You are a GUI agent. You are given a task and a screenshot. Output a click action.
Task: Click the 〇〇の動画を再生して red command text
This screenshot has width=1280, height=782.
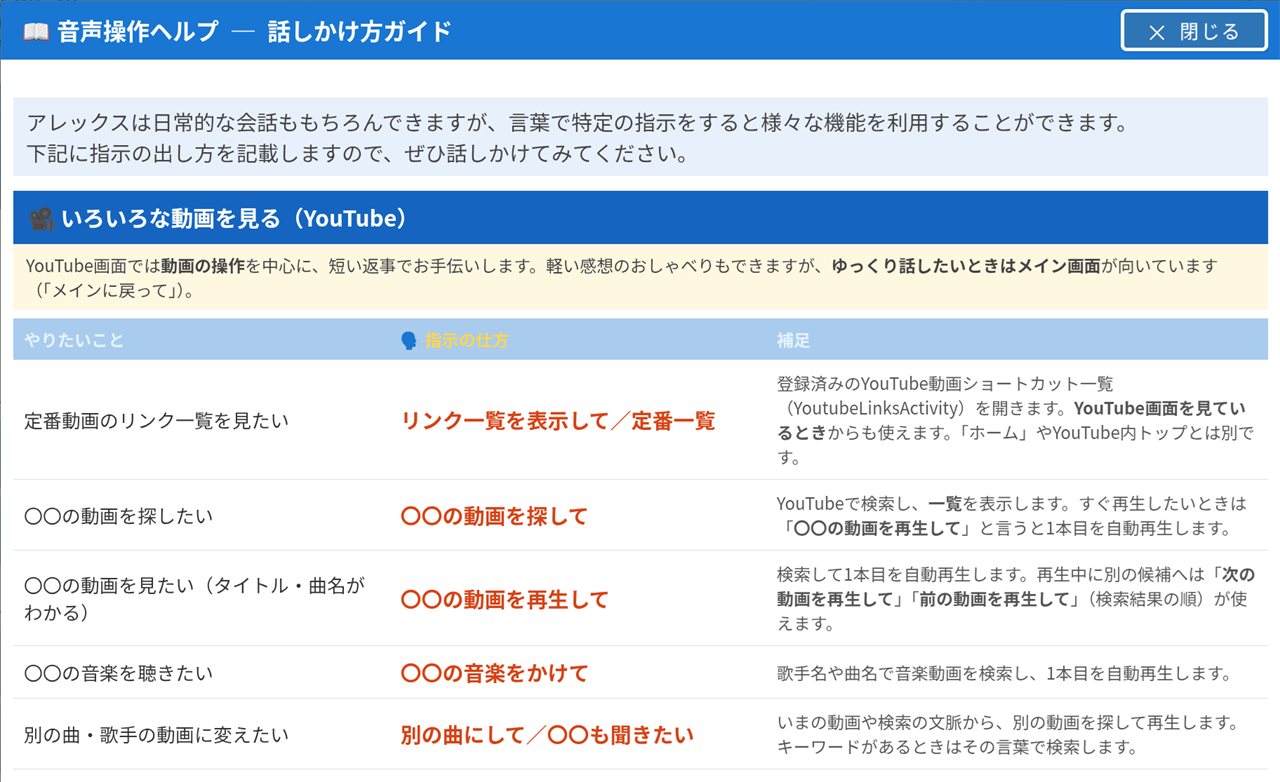coord(505,599)
